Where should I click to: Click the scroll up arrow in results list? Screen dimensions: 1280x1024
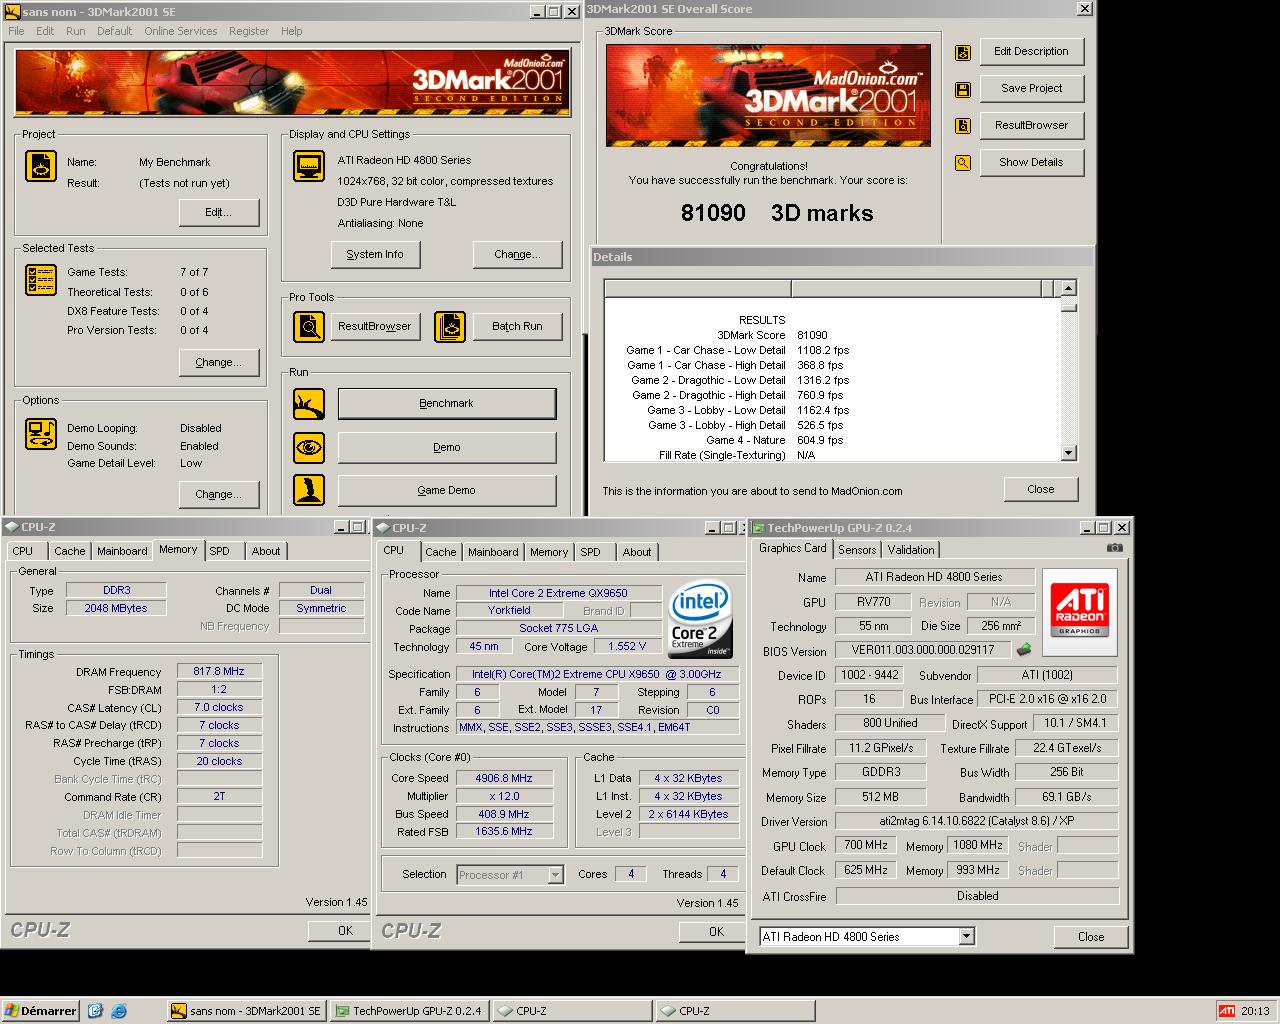click(1069, 289)
